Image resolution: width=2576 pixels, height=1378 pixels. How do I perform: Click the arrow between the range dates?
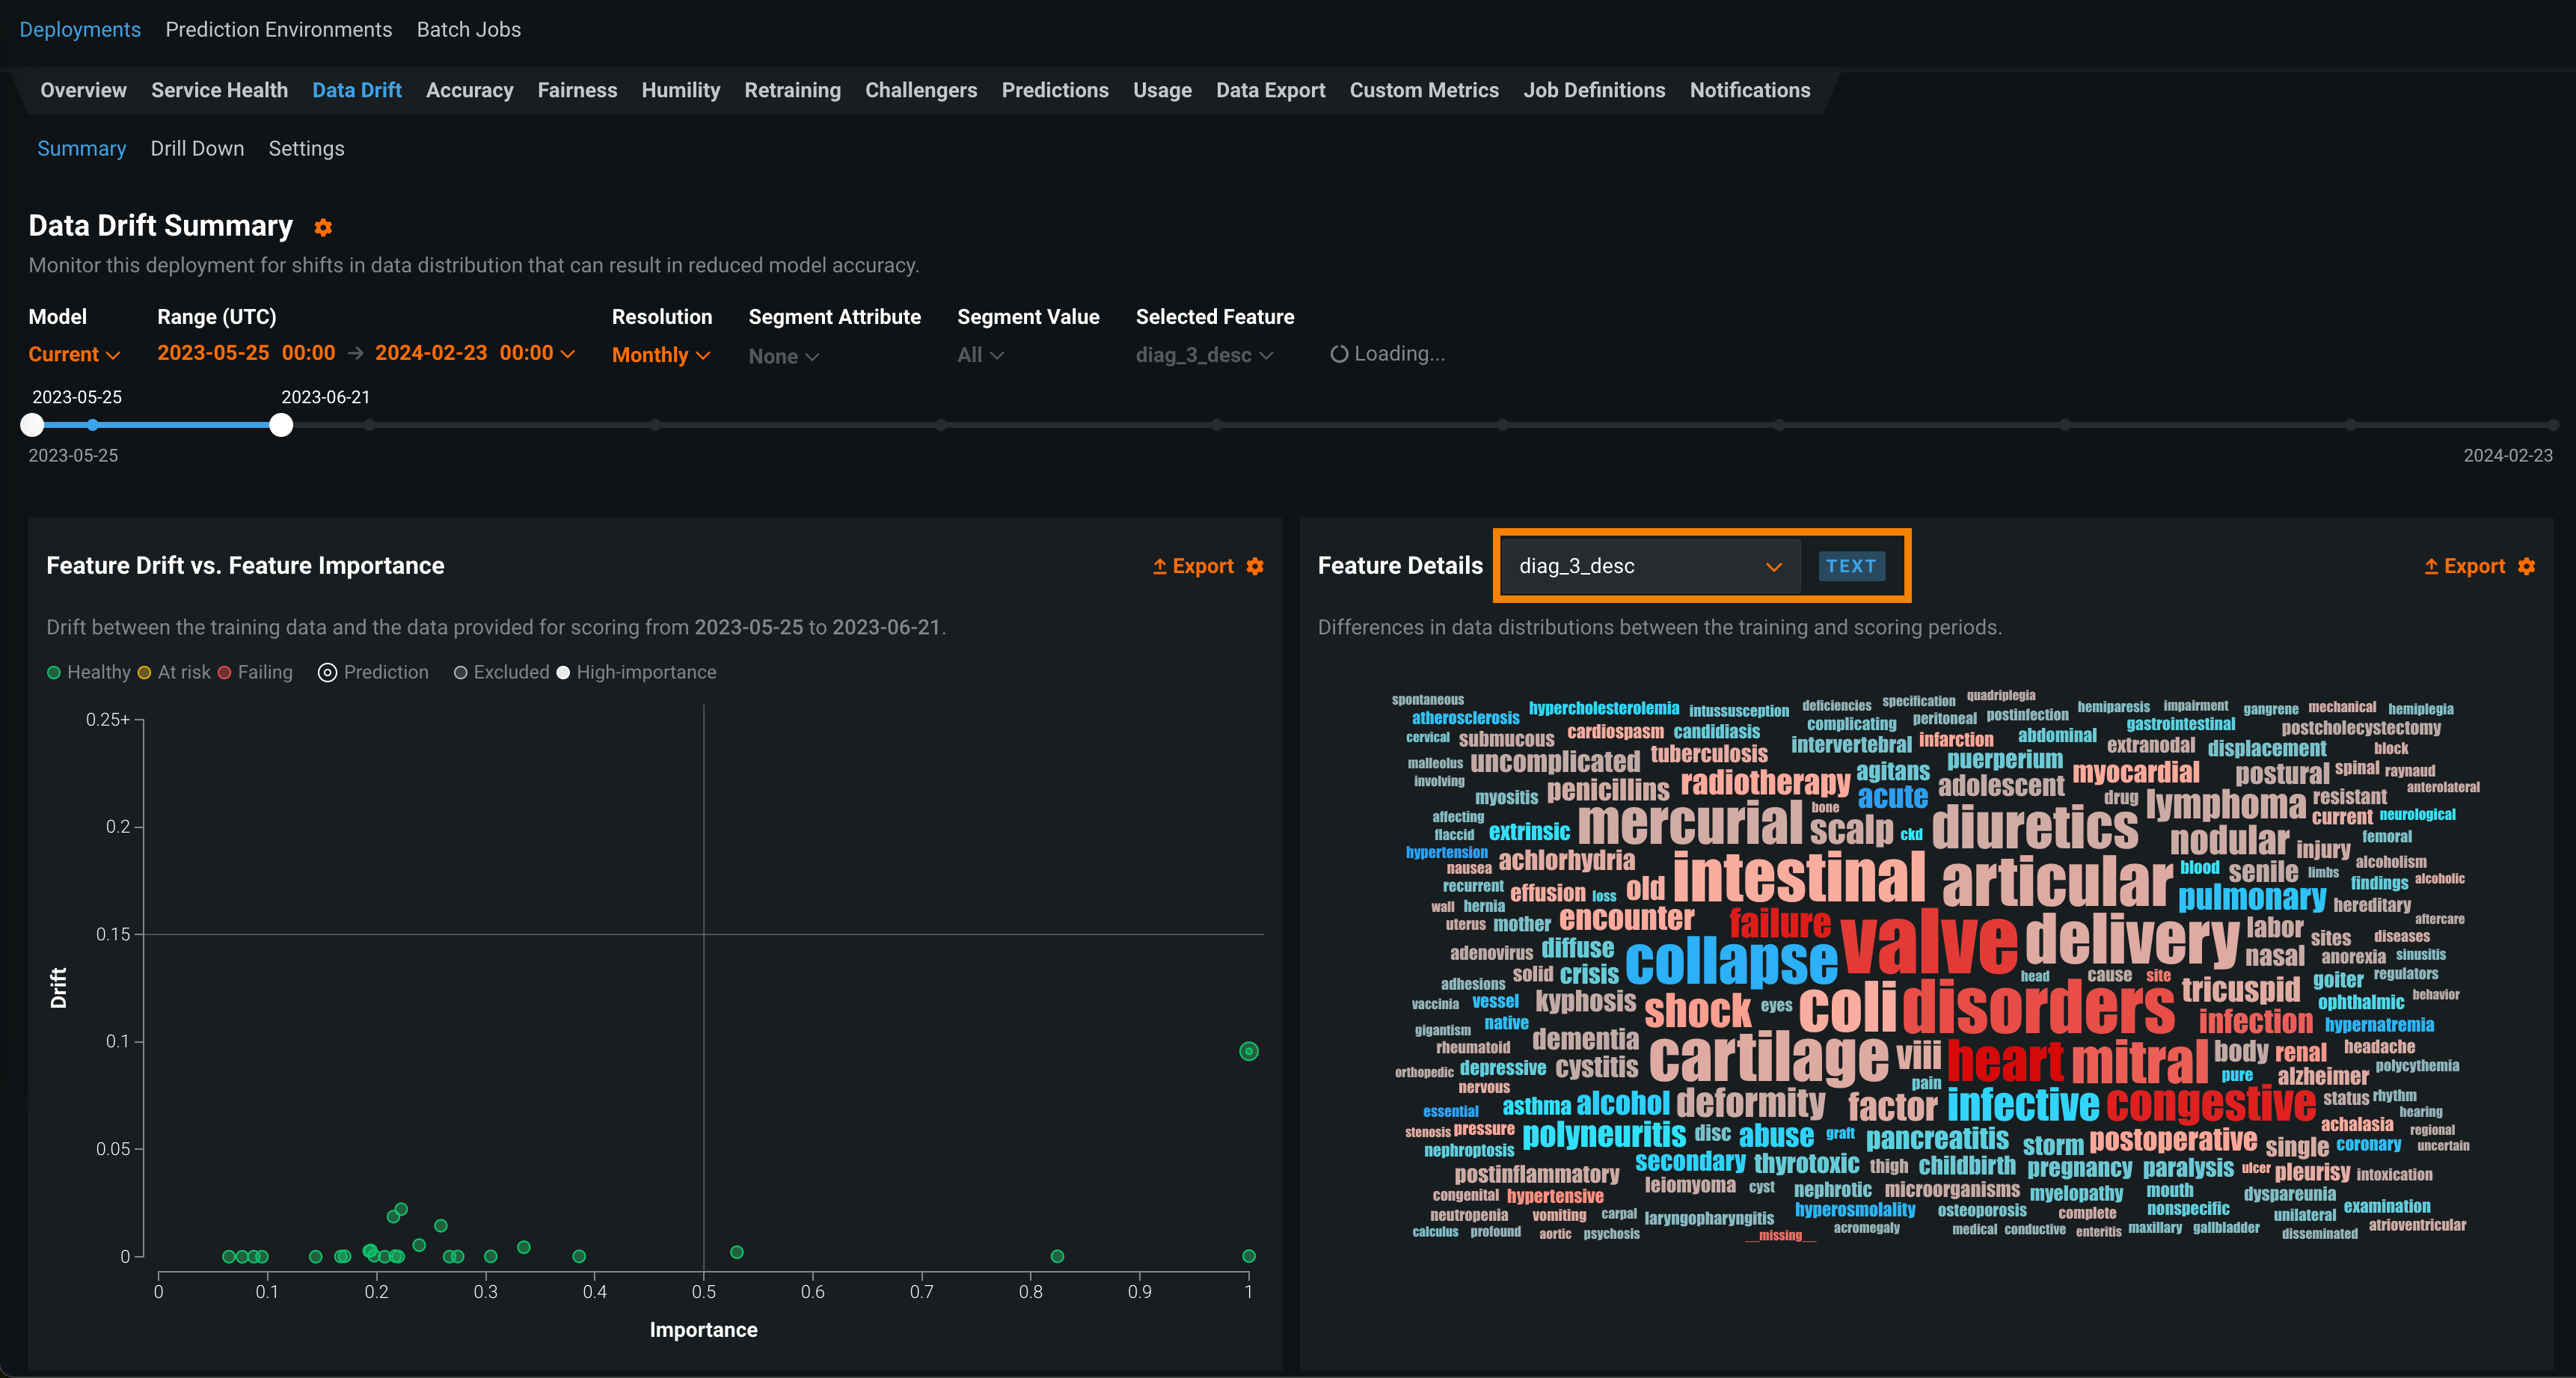click(x=355, y=354)
